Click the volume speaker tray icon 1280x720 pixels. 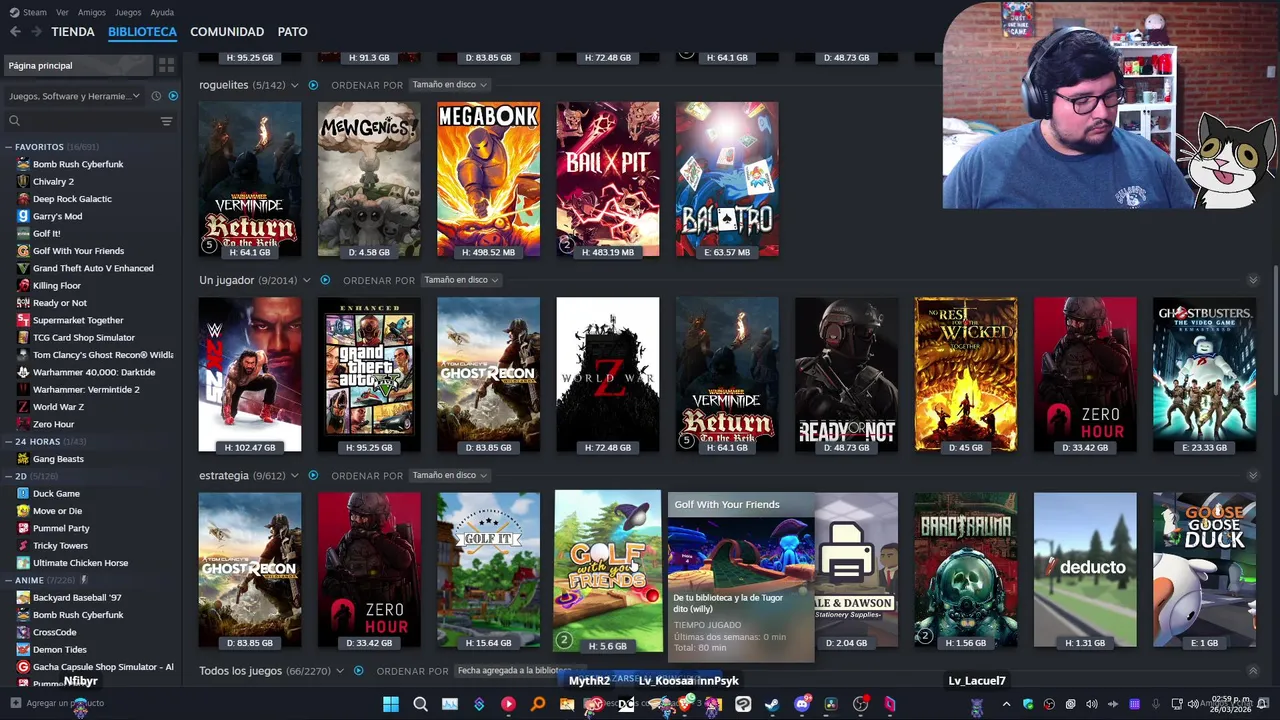1092,704
